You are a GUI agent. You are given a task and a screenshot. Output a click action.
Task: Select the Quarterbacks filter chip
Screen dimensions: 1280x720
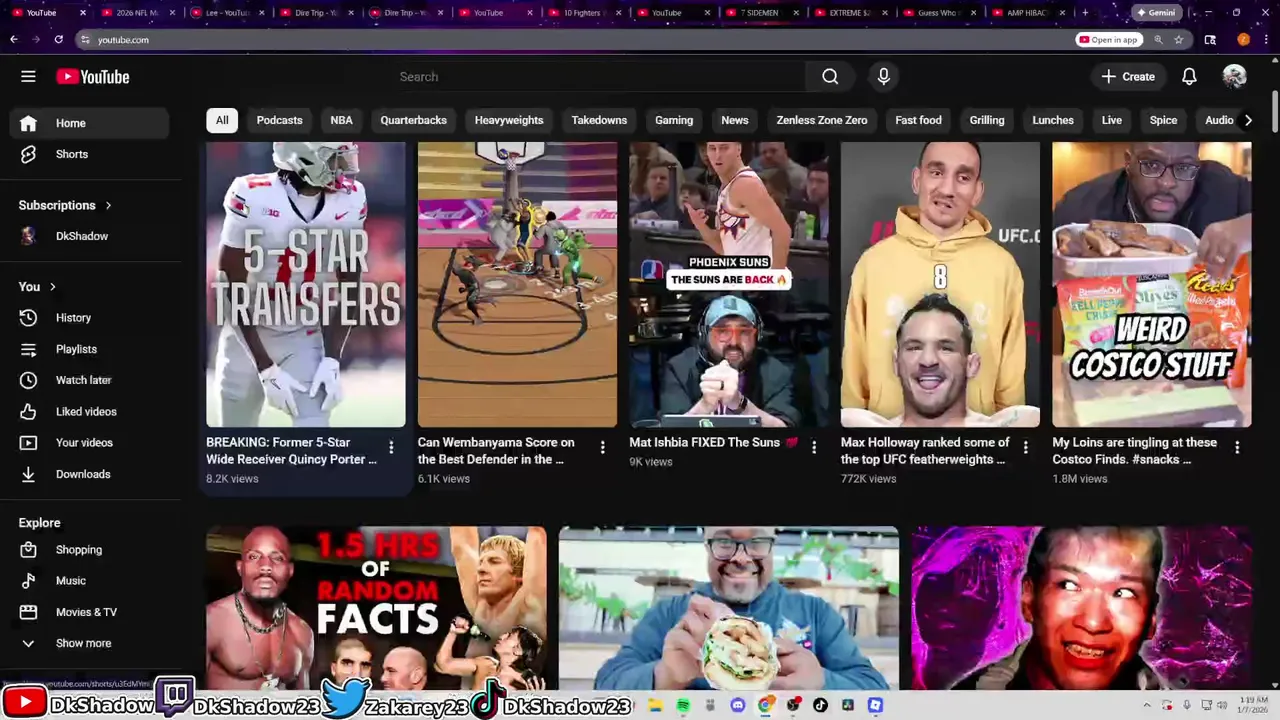(413, 120)
